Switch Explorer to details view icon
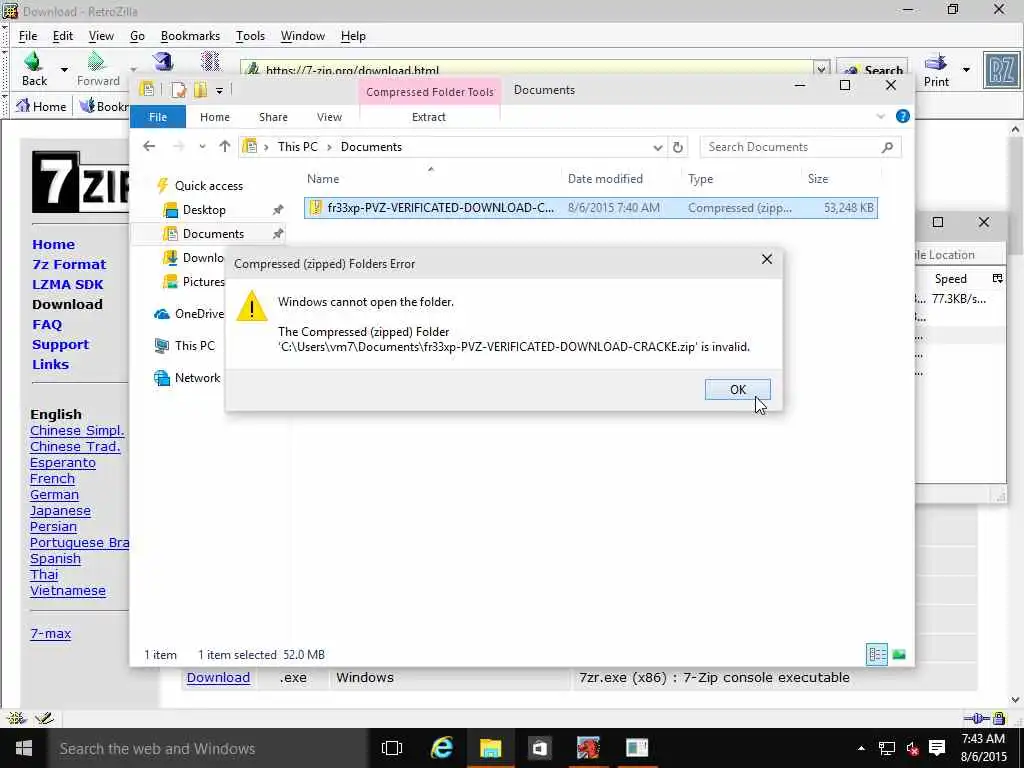This screenshot has width=1024, height=768. pos(876,654)
